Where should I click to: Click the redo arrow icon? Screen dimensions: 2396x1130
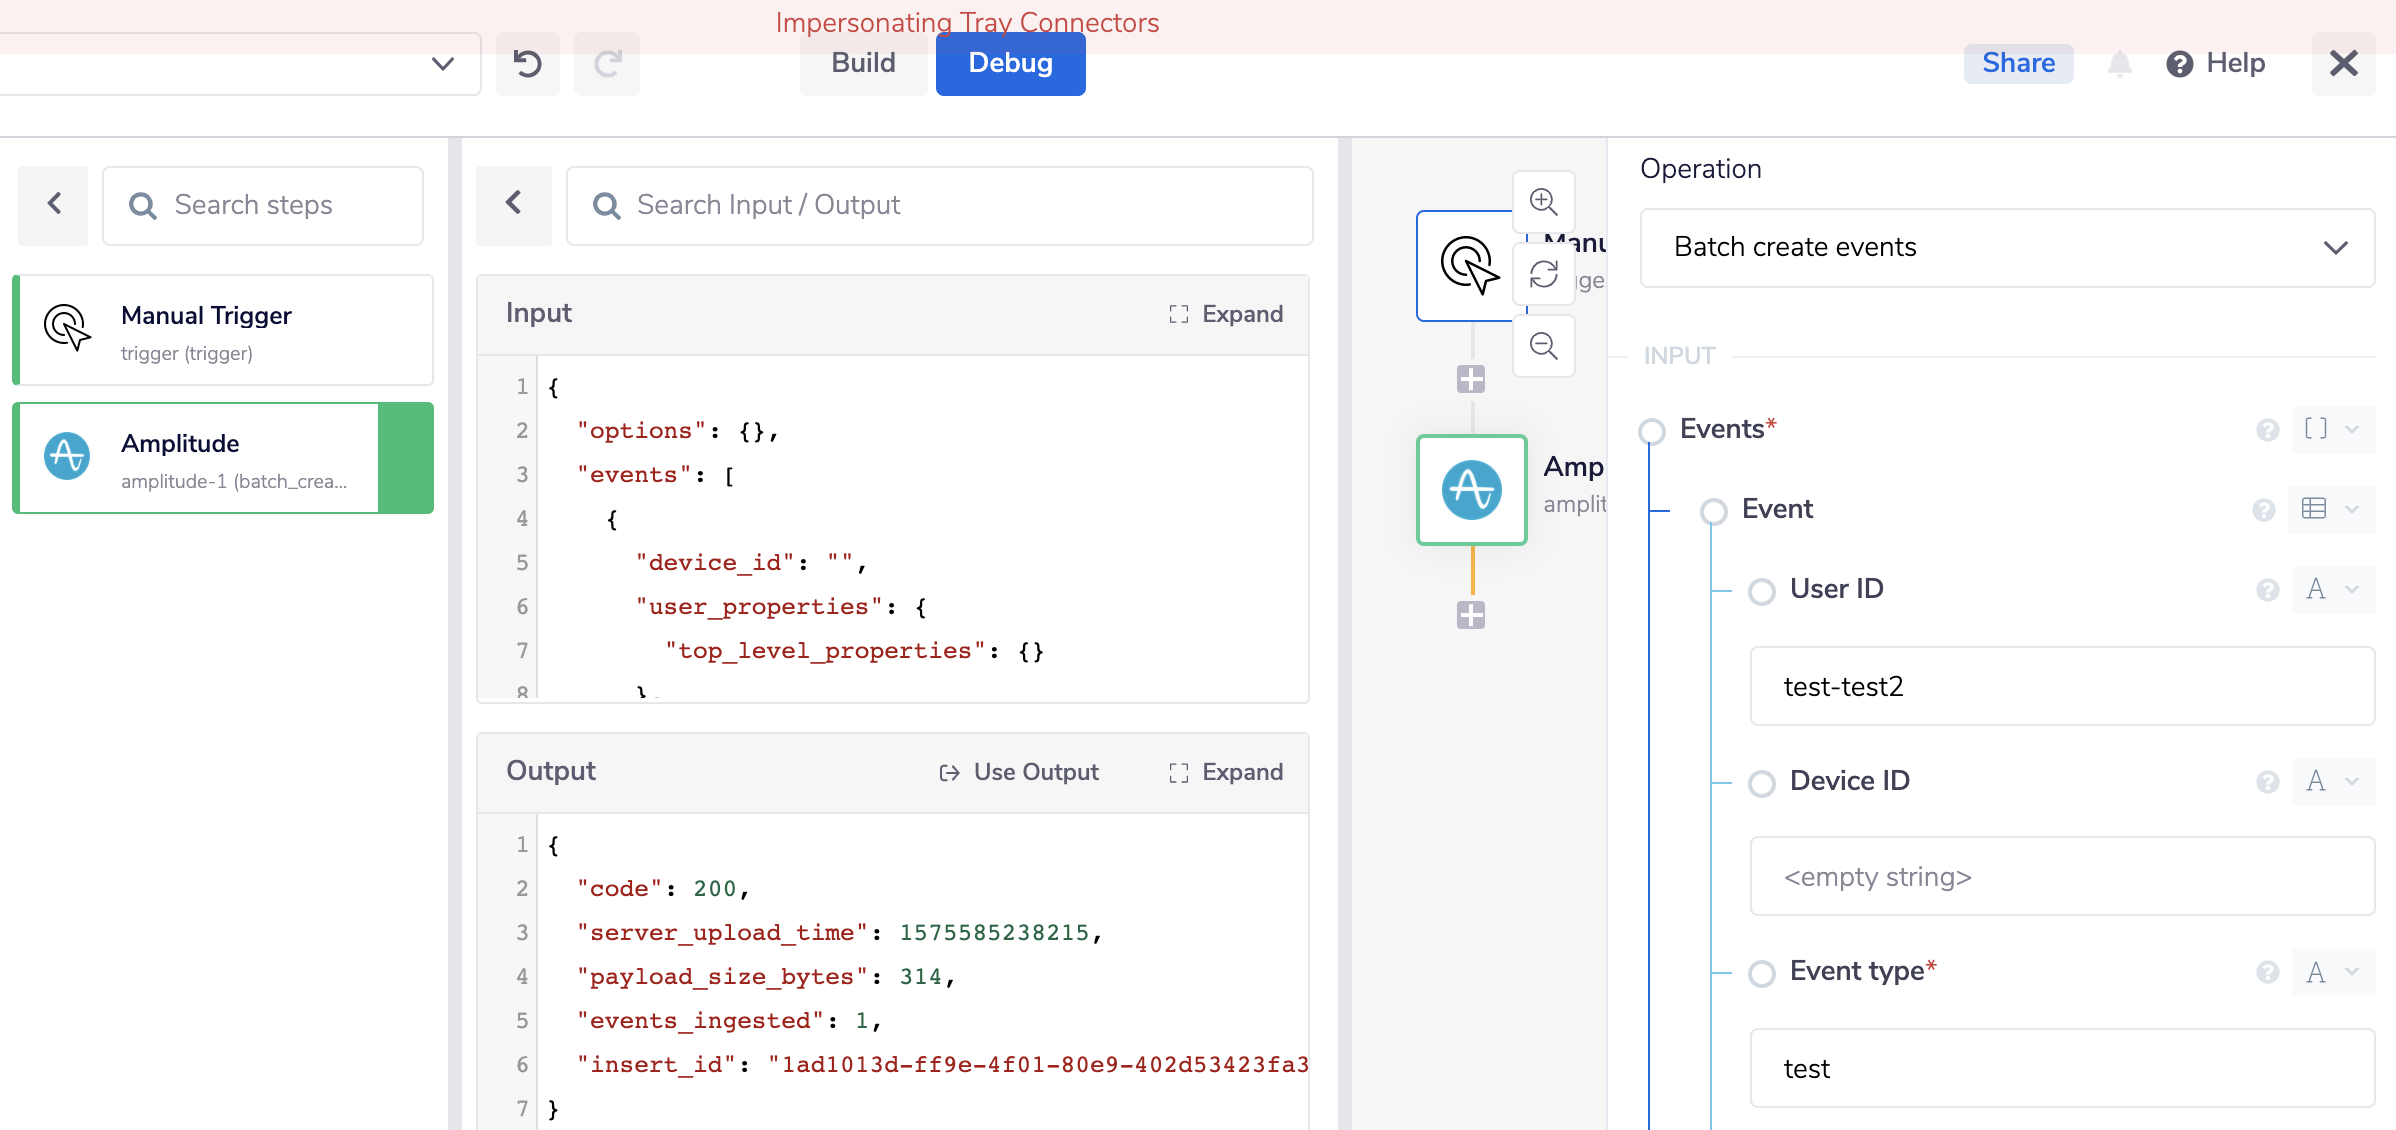(x=607, y=64)
